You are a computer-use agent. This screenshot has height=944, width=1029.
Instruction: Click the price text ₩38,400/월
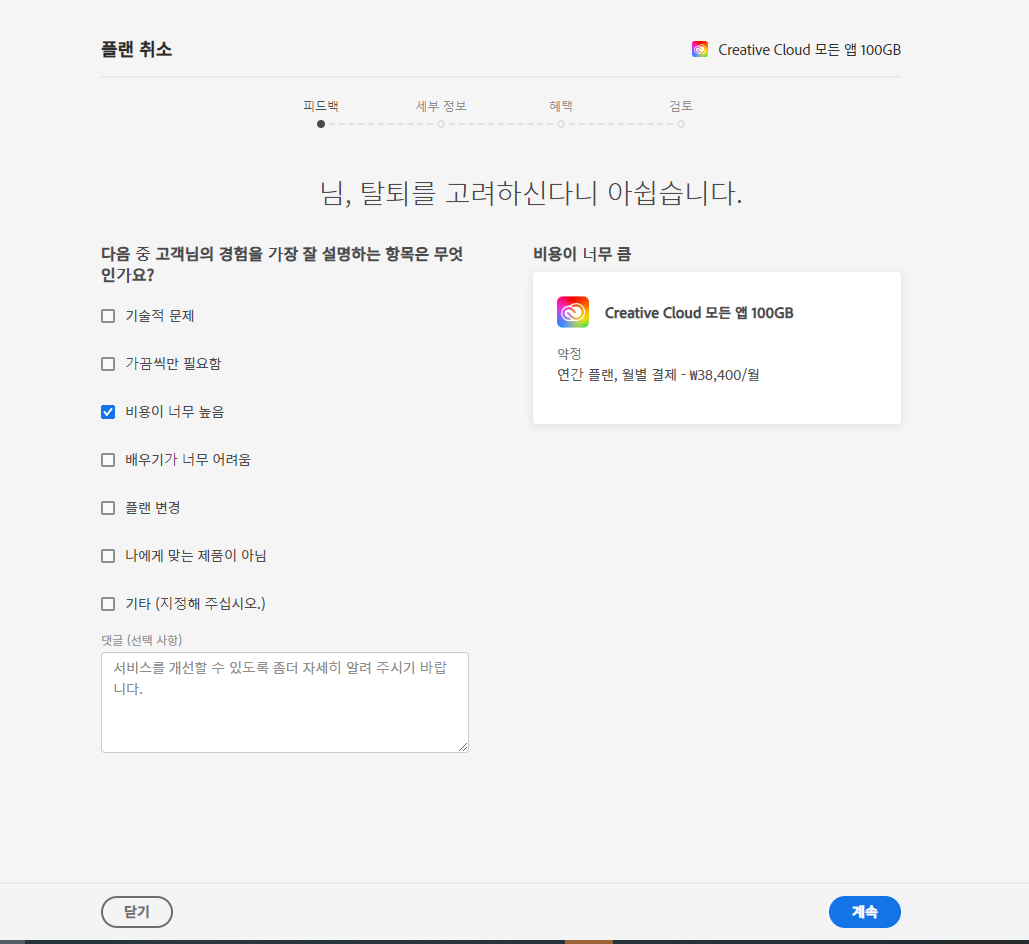tap(724, 375)
